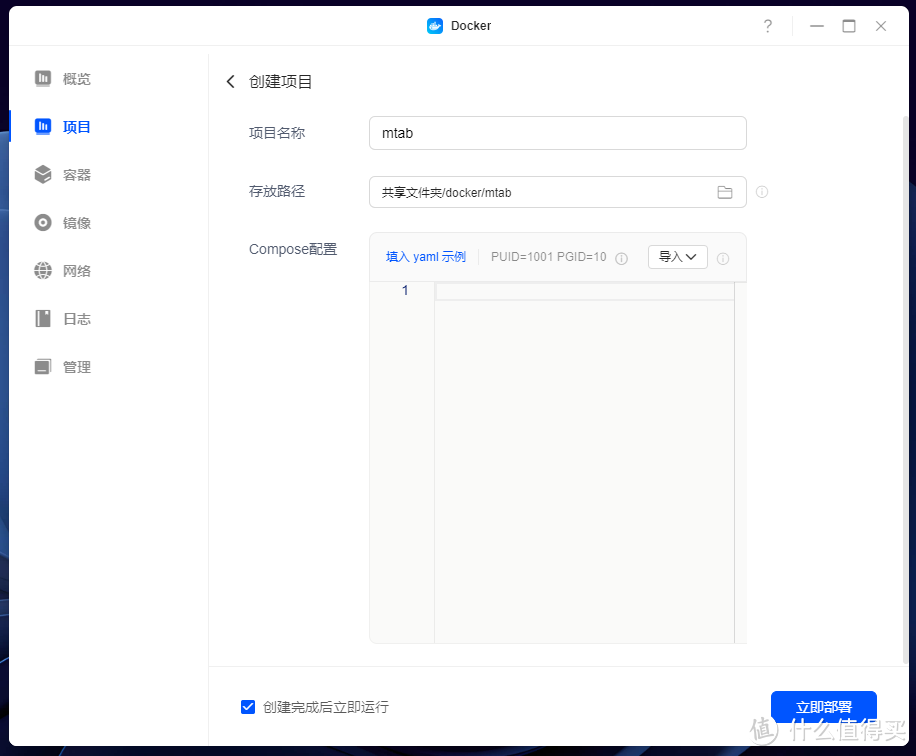The height and width of the screenshot is (756, 916).
Task: Switch to the 项目 section in sidebar
Action: [42, 126]
